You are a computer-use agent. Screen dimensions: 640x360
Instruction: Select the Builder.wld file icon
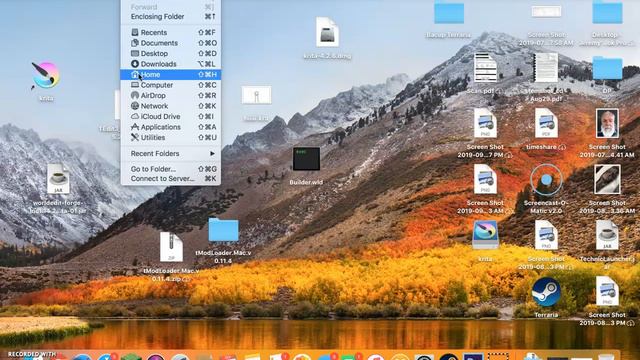(x=306, y=159)
